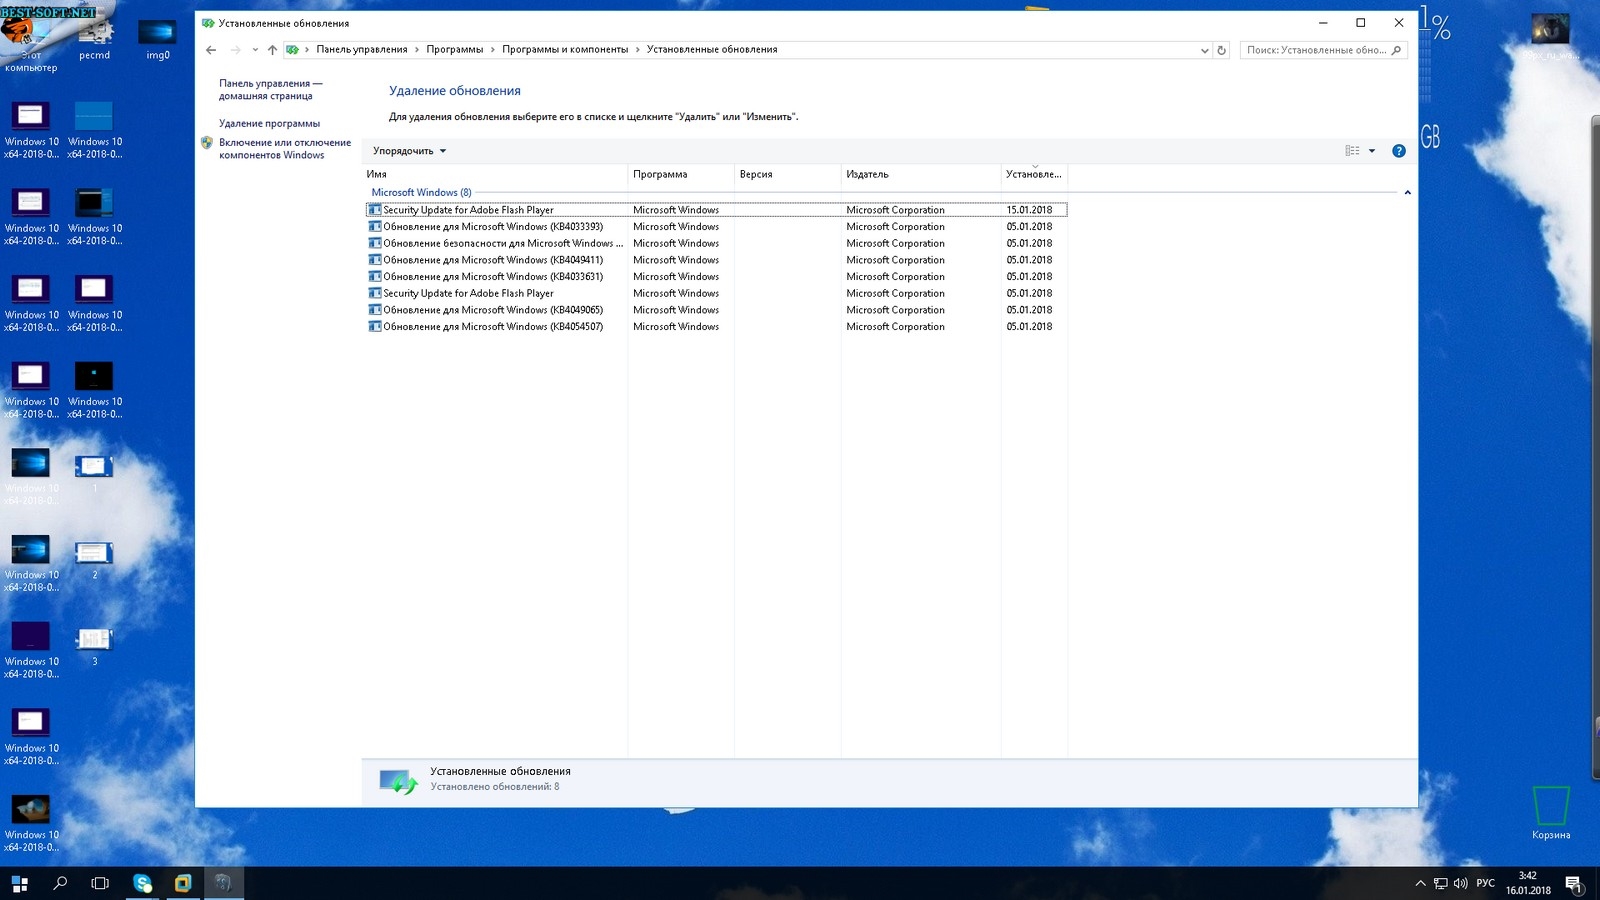Open the view options dropdown arrow
This screenshot has height=900, width=1600.
point(1372,151)
